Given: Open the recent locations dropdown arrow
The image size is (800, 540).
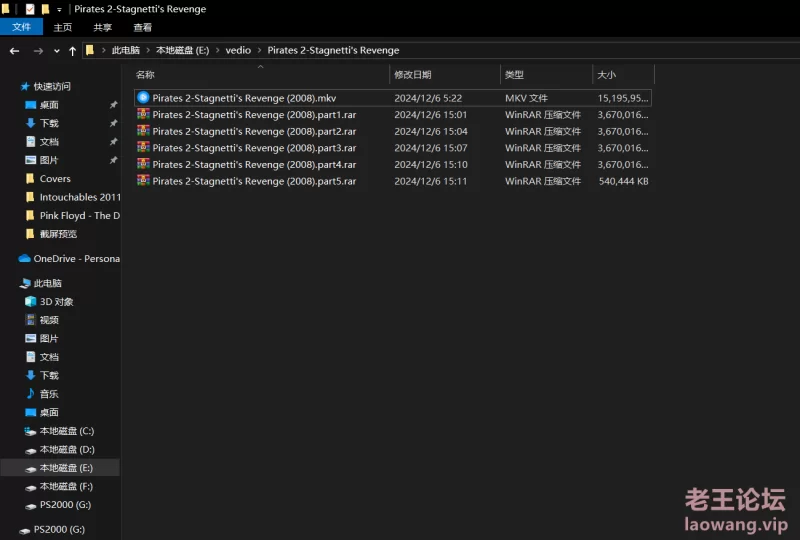Looking at the screenshot, I should point(57,51).
